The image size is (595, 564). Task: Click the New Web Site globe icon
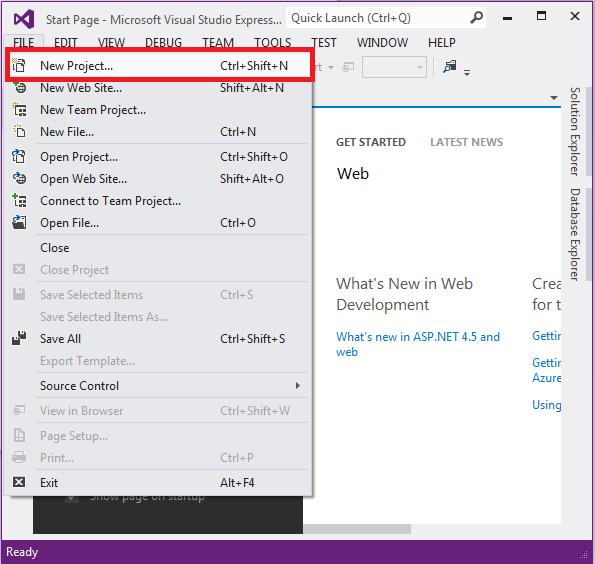click(20, 88)
